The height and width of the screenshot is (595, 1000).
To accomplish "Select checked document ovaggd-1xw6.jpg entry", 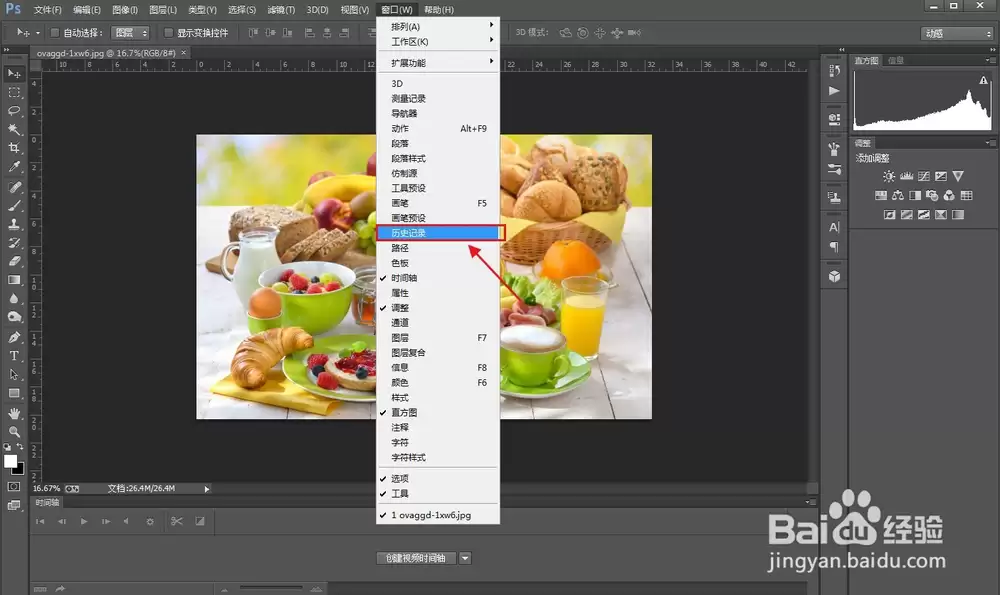I will (438, 515).
